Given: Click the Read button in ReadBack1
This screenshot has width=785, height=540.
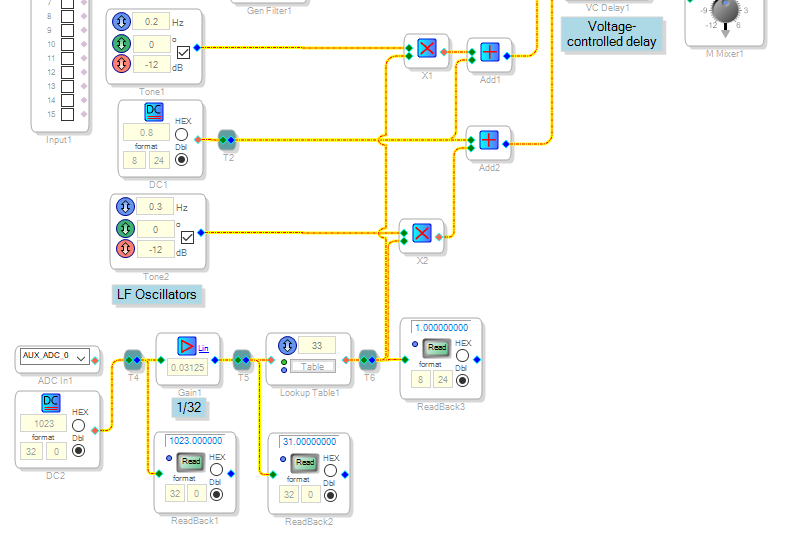Looking at the screenshot, I should [191, 461].
